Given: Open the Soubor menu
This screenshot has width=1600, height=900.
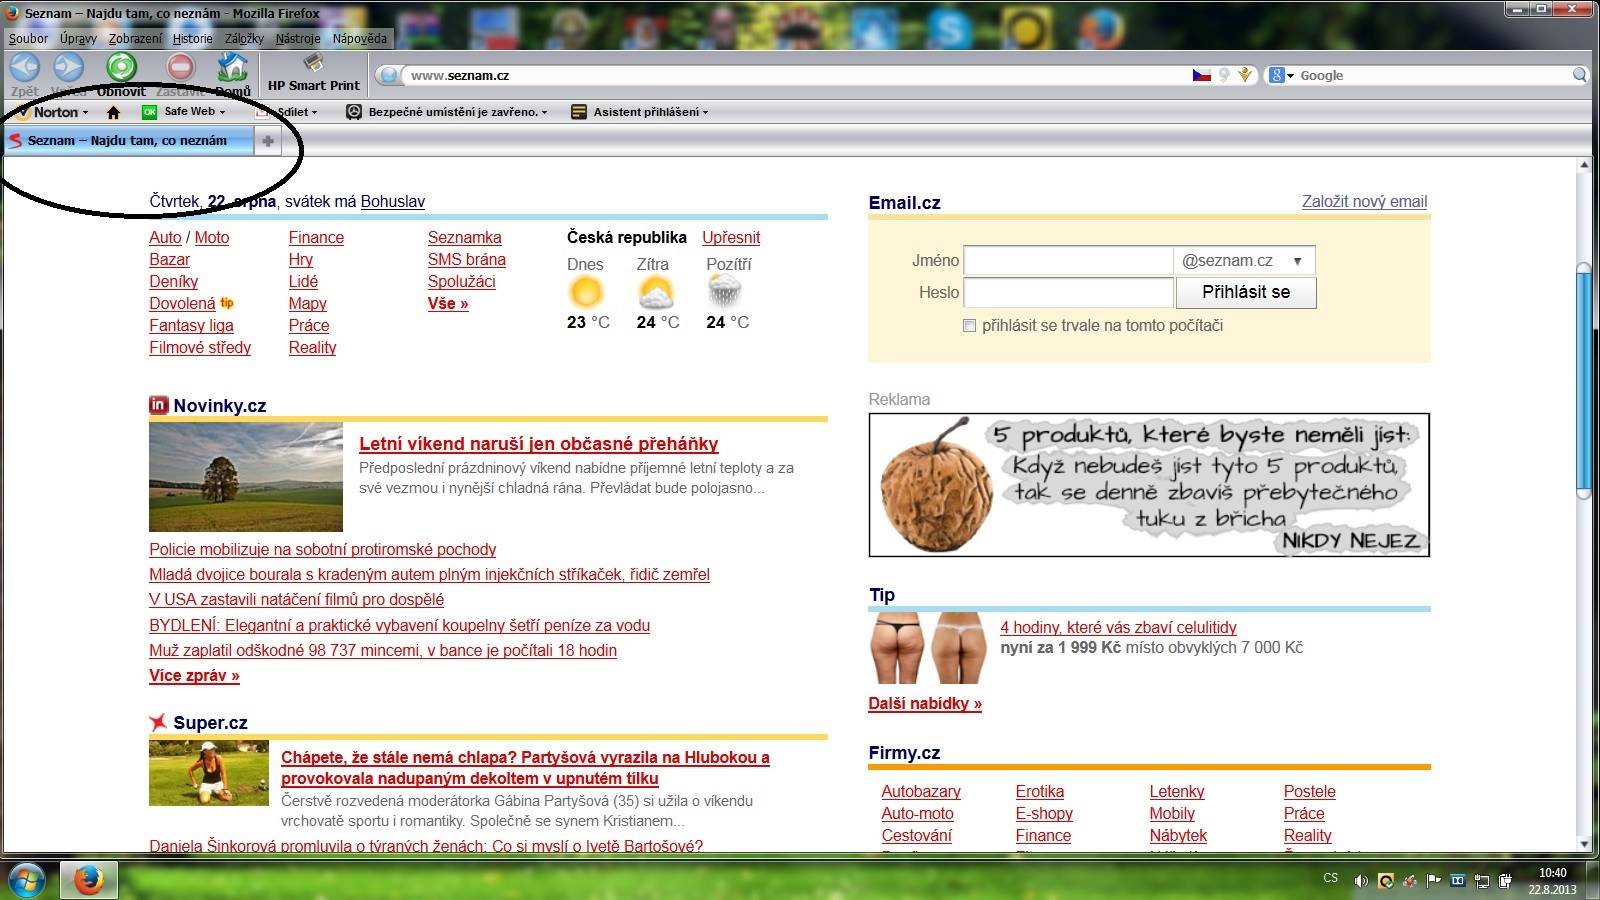Looking at the screenshot, I should tap(28, 38).
